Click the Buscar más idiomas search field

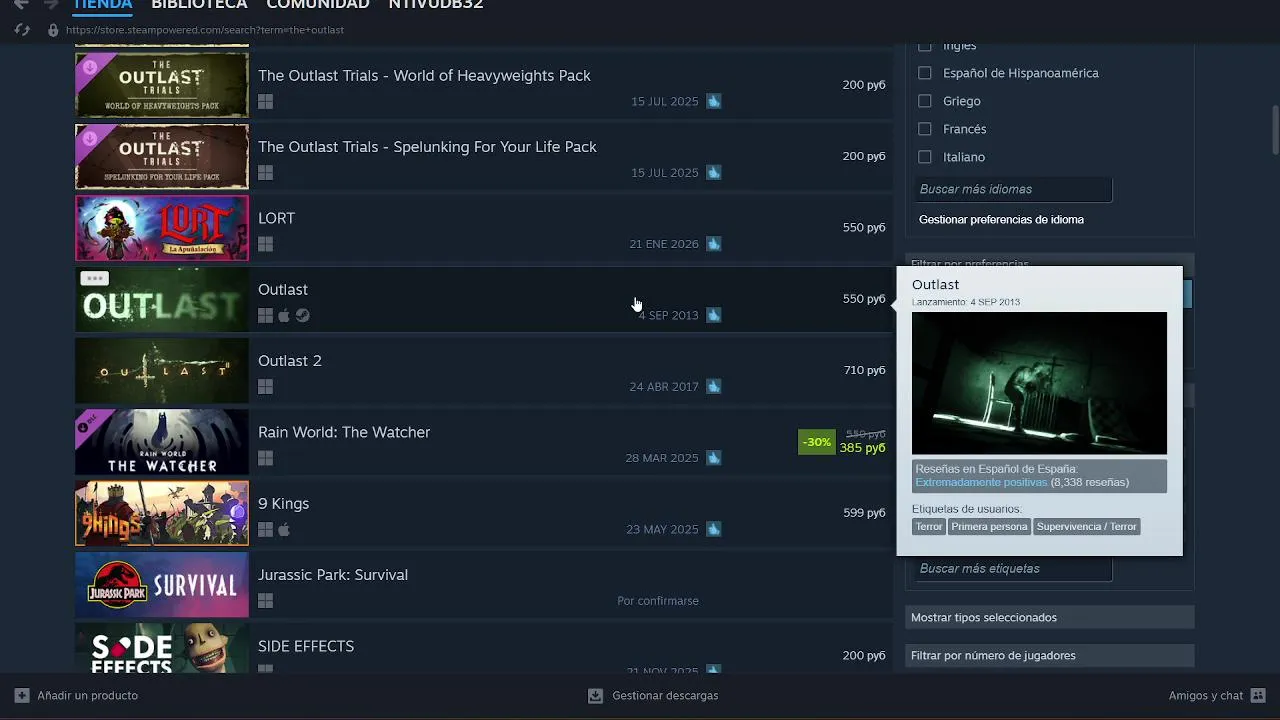point(1013,189)
